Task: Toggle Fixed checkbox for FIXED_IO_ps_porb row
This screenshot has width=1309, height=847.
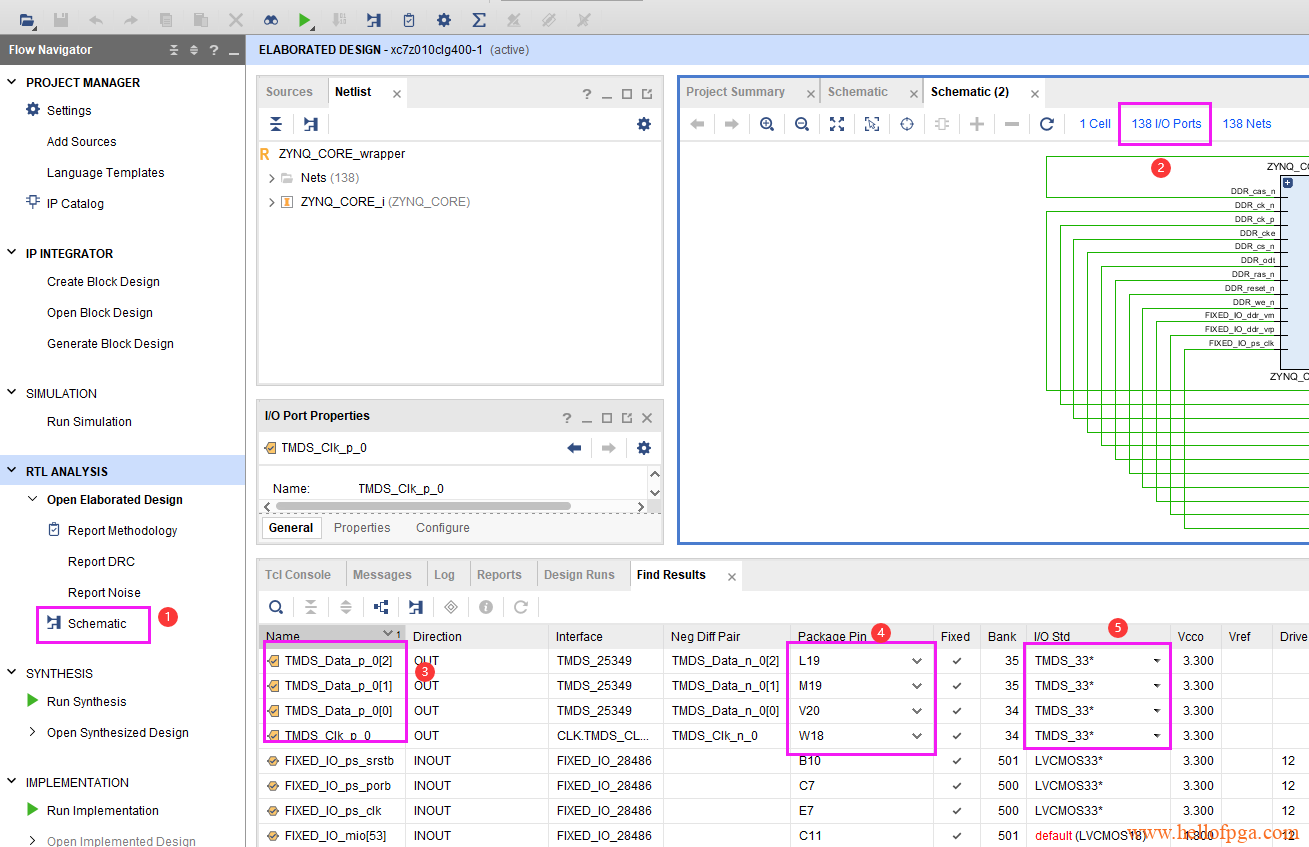Action: pos(957,786)
